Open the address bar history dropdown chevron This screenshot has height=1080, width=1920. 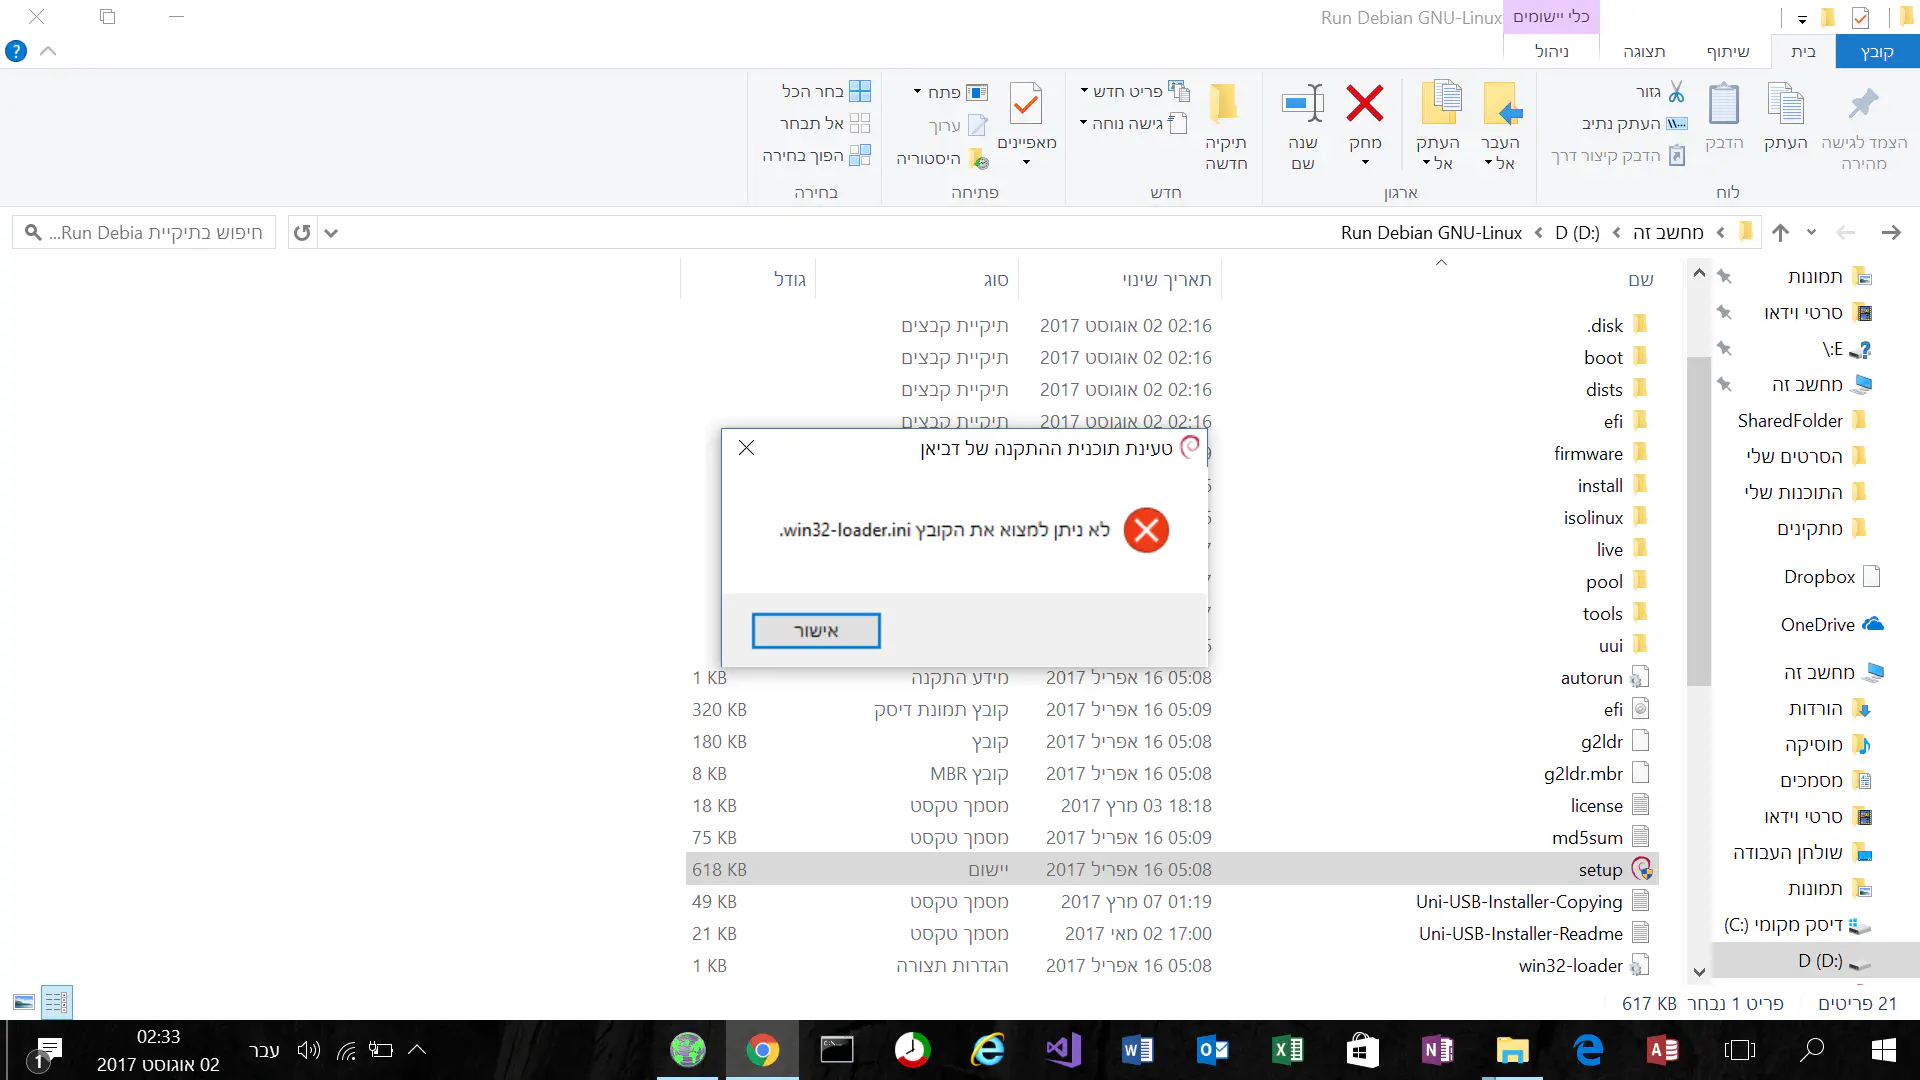point(331,233)
